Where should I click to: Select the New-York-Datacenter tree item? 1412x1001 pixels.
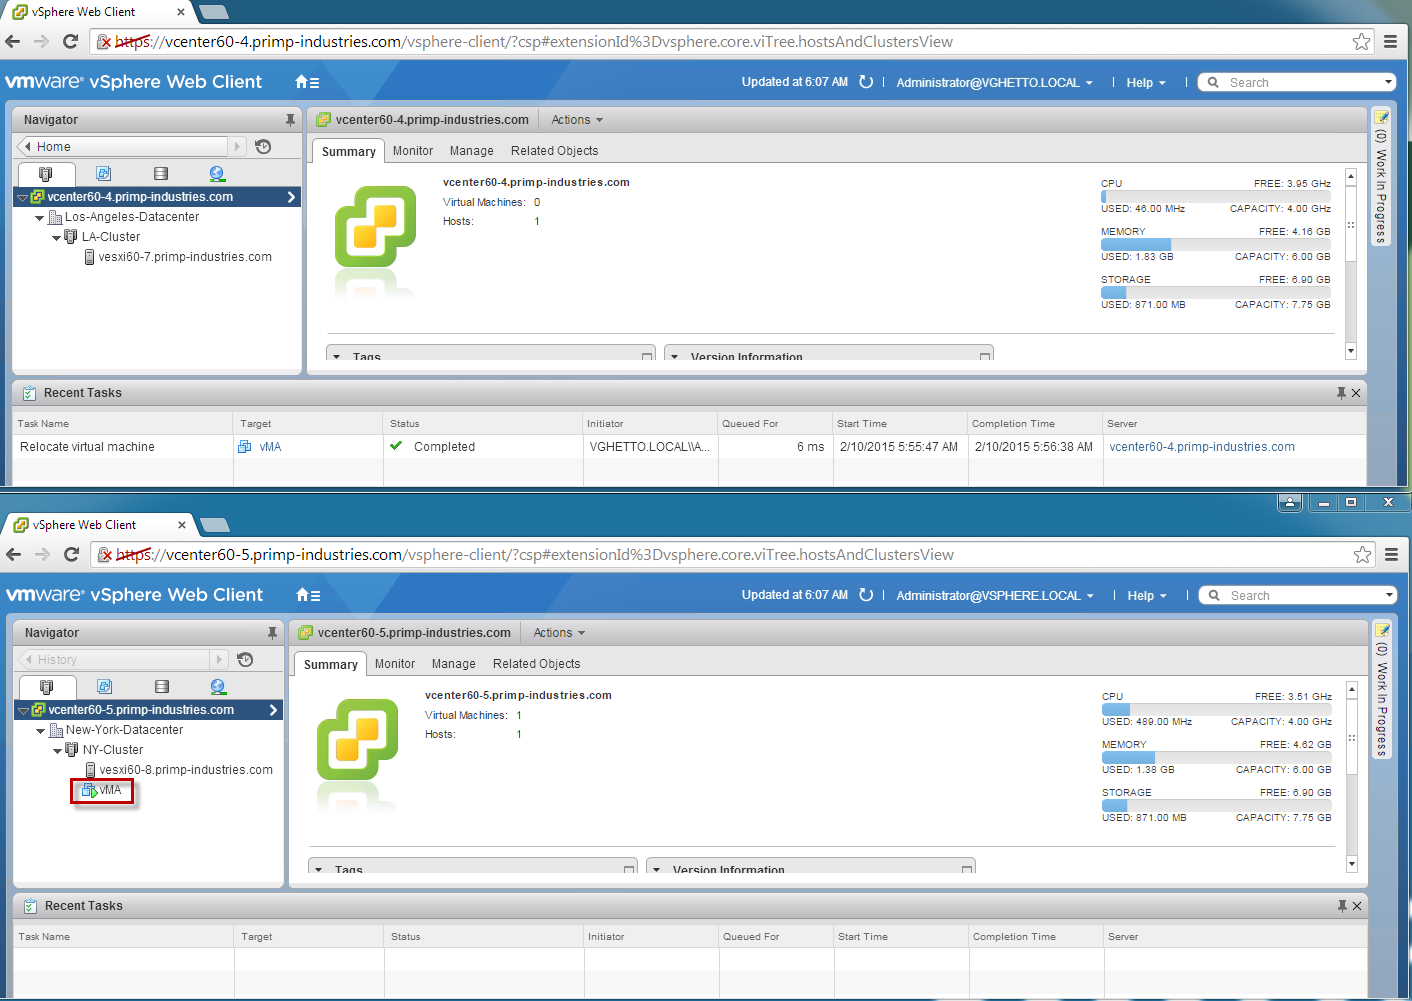[116, 730]
